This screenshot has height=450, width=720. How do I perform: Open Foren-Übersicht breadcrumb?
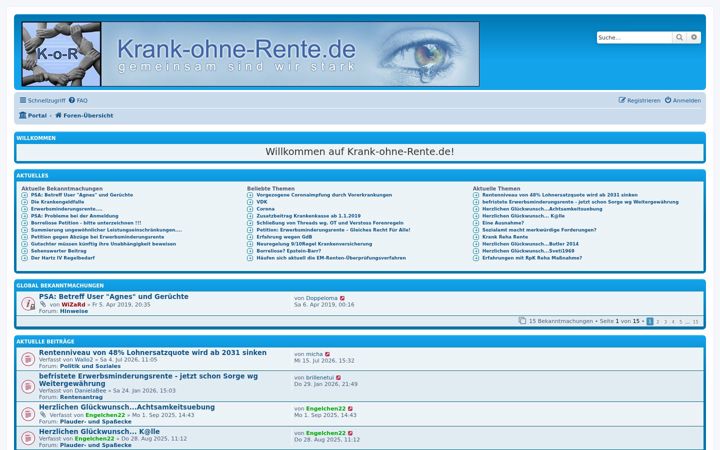pos(84,115)
